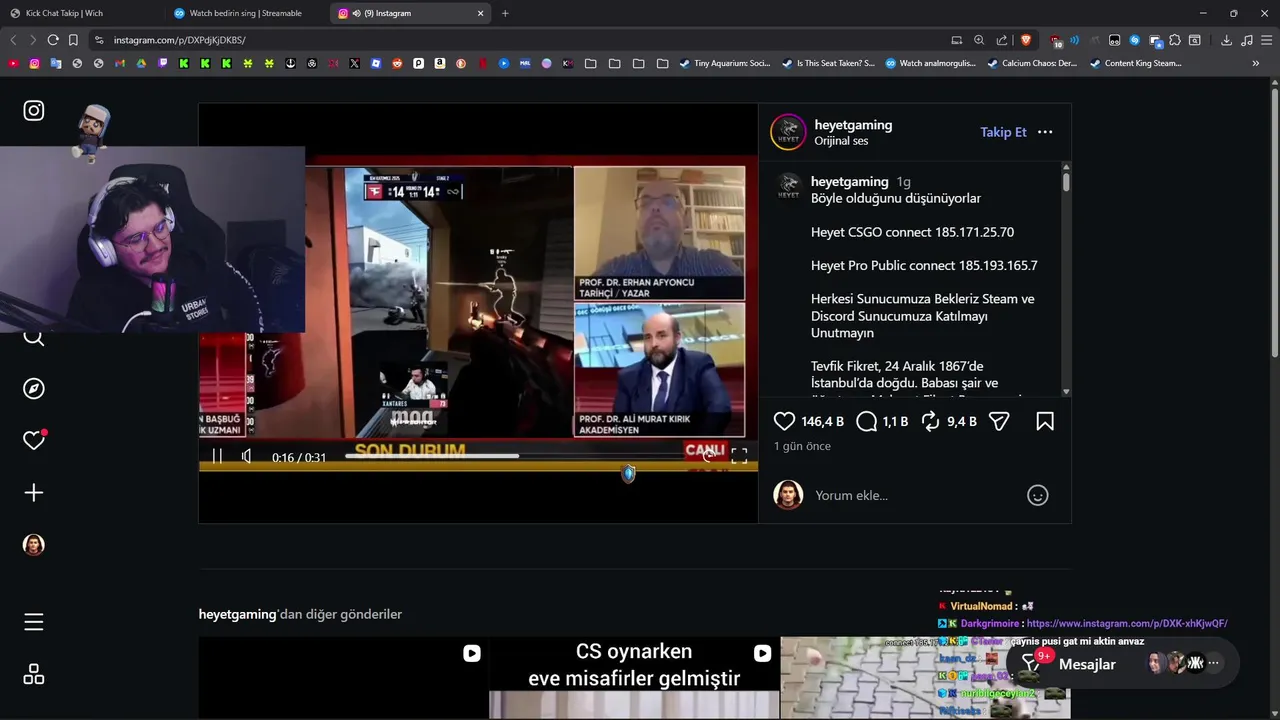Screen dimensions: 1280x720
Task: Open Content King Steam bookmark
Action: (x=1135, y=63)
